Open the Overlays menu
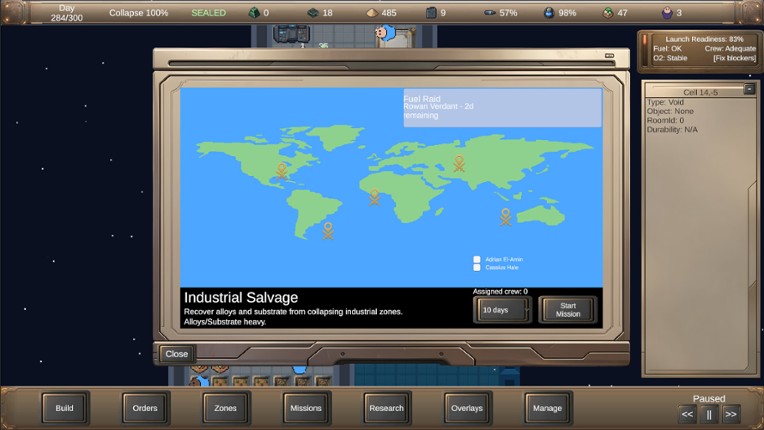 (x=467, y=408)
